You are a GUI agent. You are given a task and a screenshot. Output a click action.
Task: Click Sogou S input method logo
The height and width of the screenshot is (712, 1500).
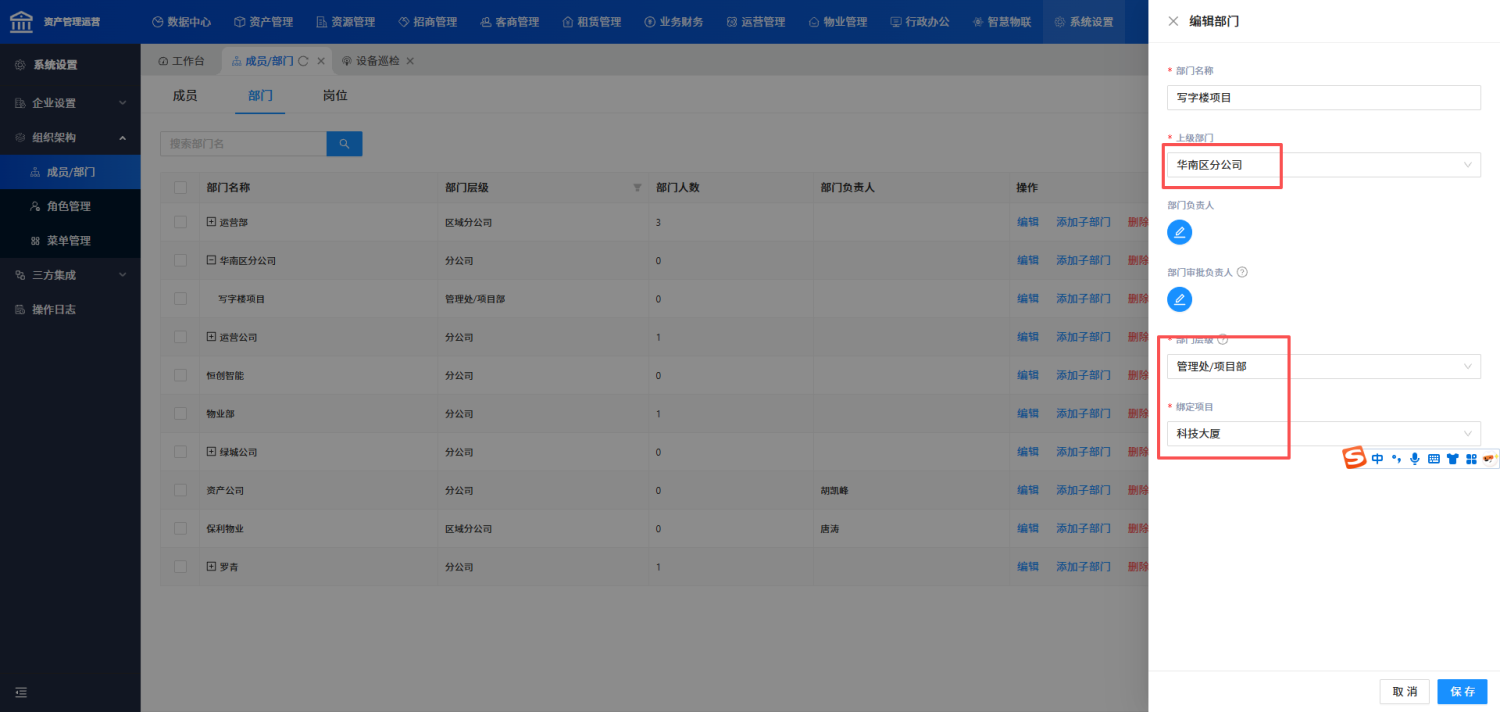(1354, 458)
